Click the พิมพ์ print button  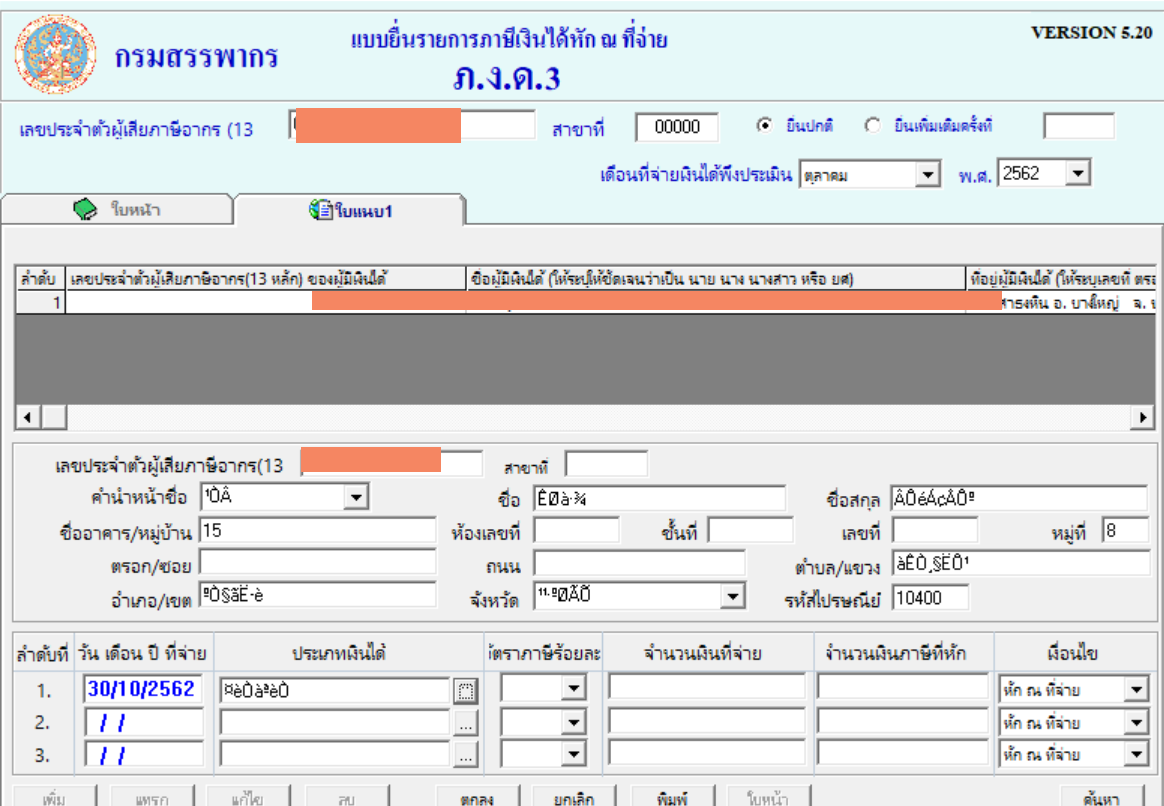tap(673, 797)
